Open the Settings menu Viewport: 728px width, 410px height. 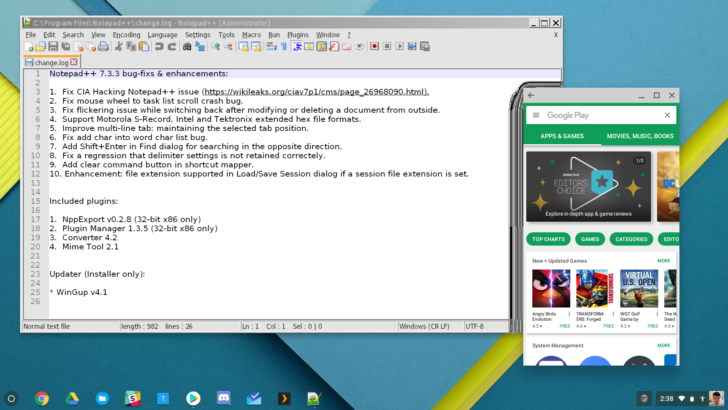(x=198, y=35)
